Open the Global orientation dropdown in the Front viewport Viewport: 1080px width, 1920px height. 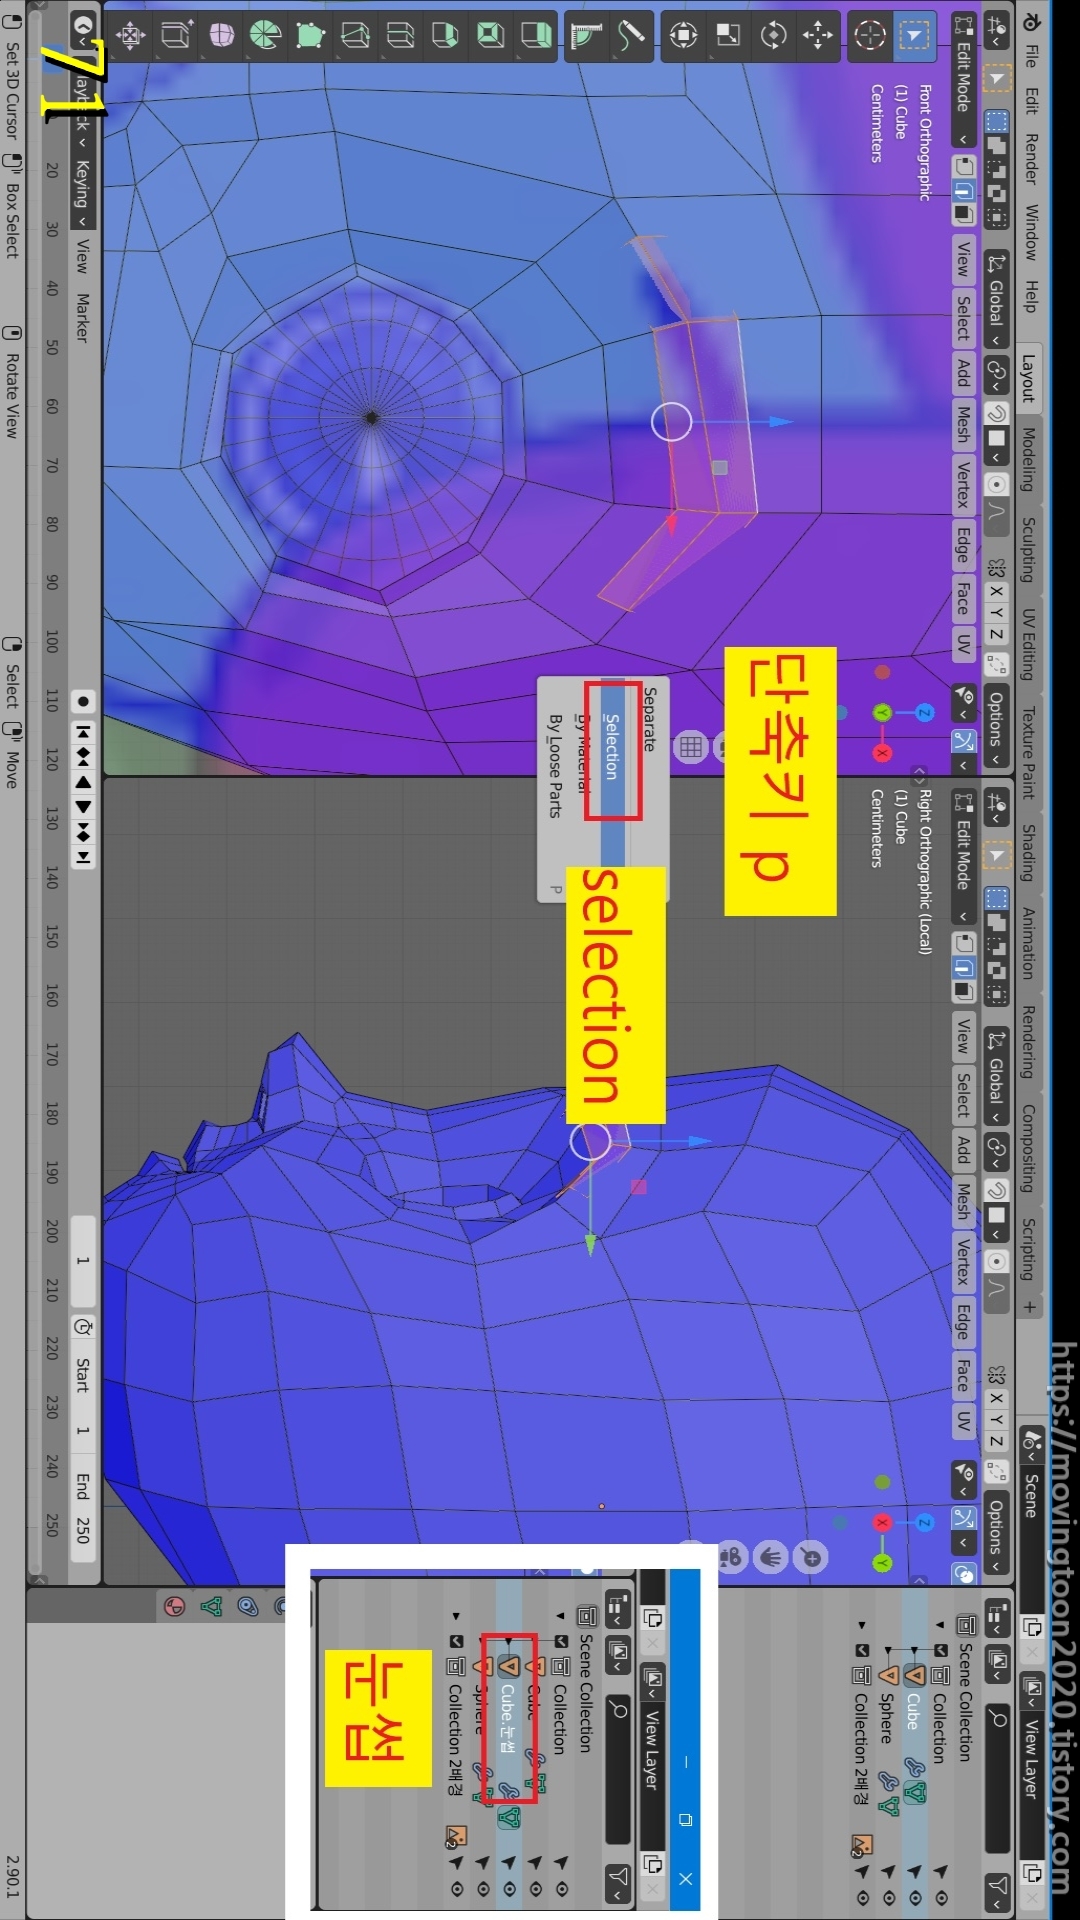996,301
